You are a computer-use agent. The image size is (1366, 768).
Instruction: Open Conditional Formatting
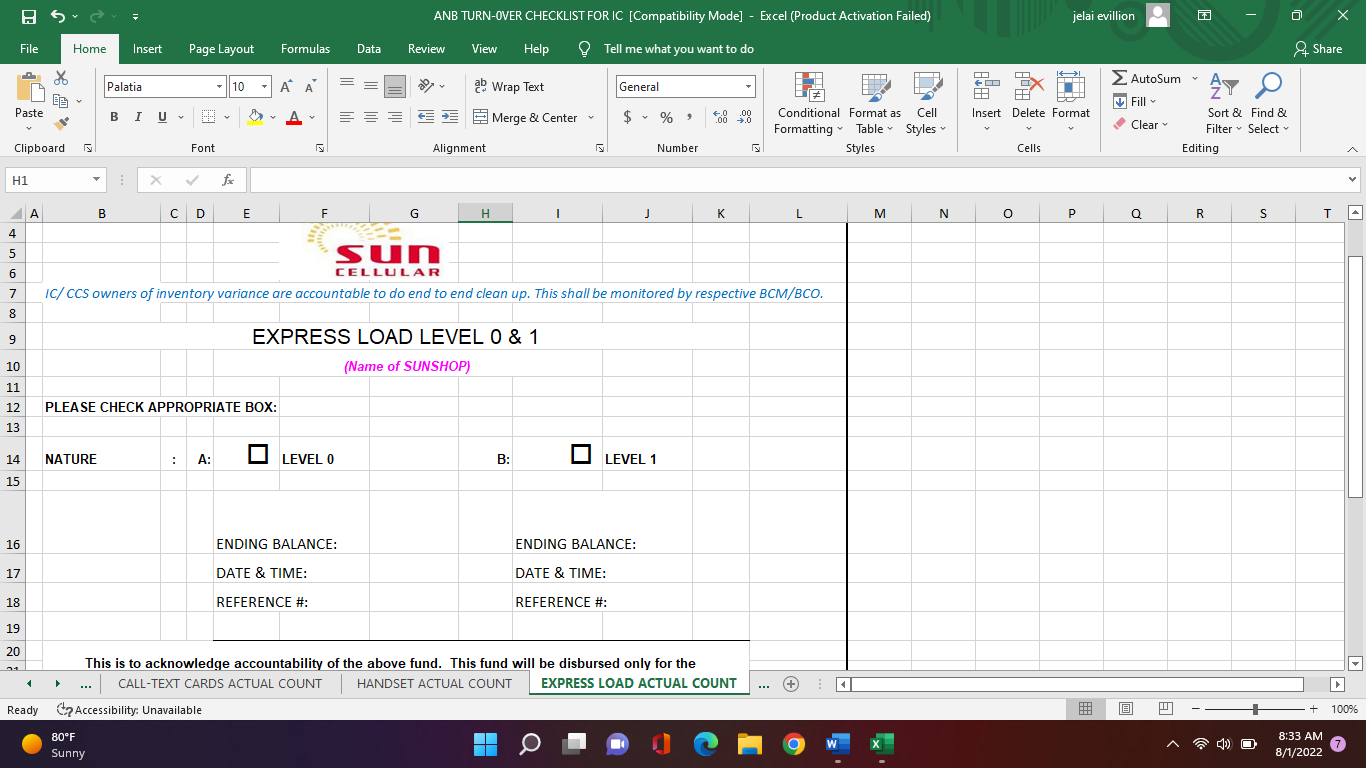[x=809, y=103]
